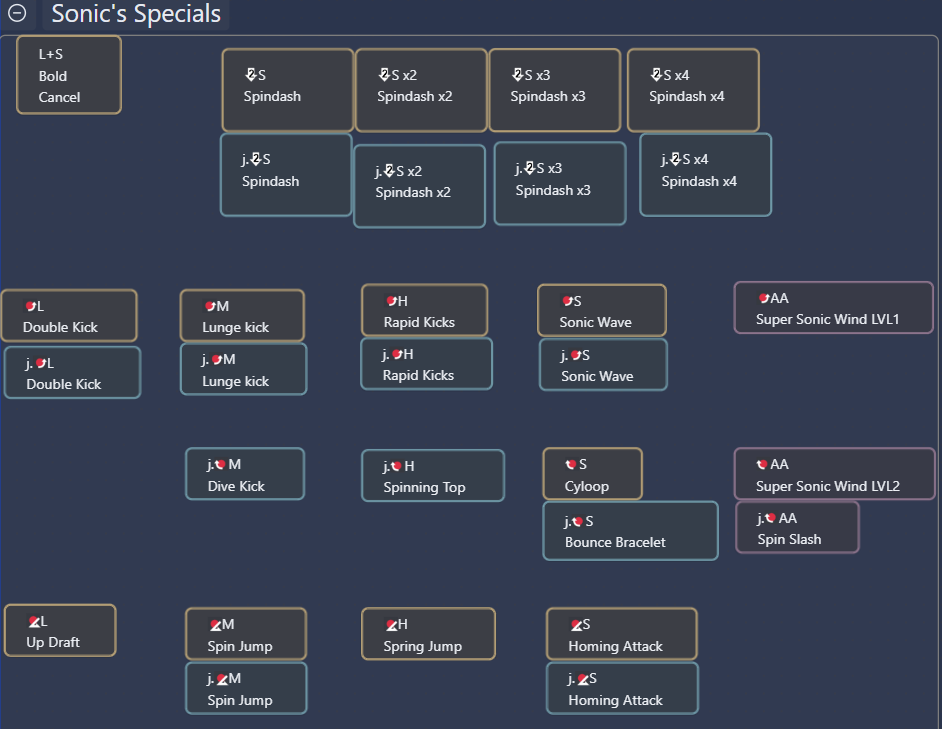This screenshot has width=942, height=729.
Task: Open the jumping j.H Rapid Kicks card
Action: [427, 364]
